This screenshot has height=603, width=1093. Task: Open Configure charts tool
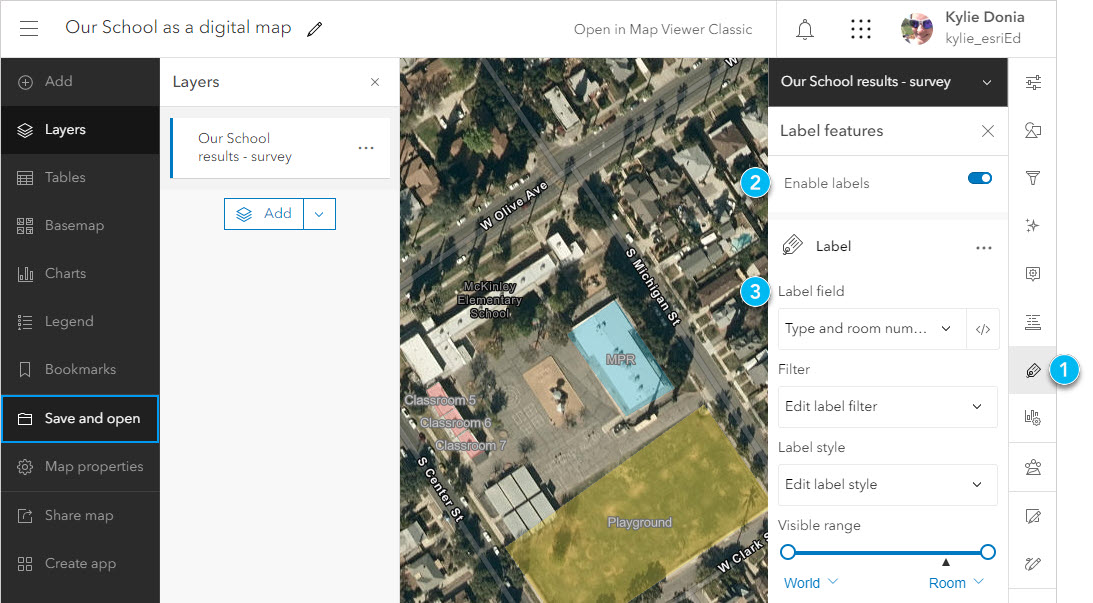[x=1033, y=418]
